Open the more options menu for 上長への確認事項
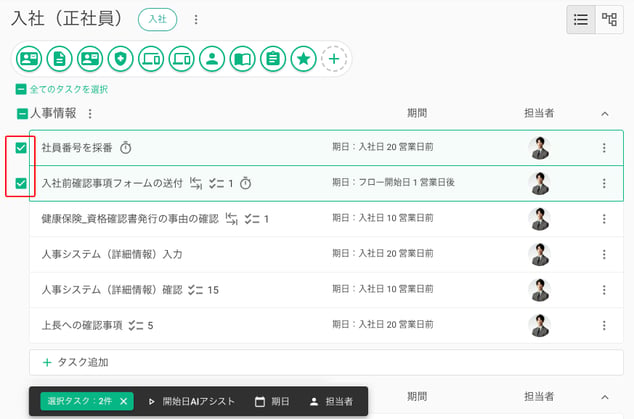Image resolution: width=634 pixels, height=419 pixels. (x=604, y=326)
